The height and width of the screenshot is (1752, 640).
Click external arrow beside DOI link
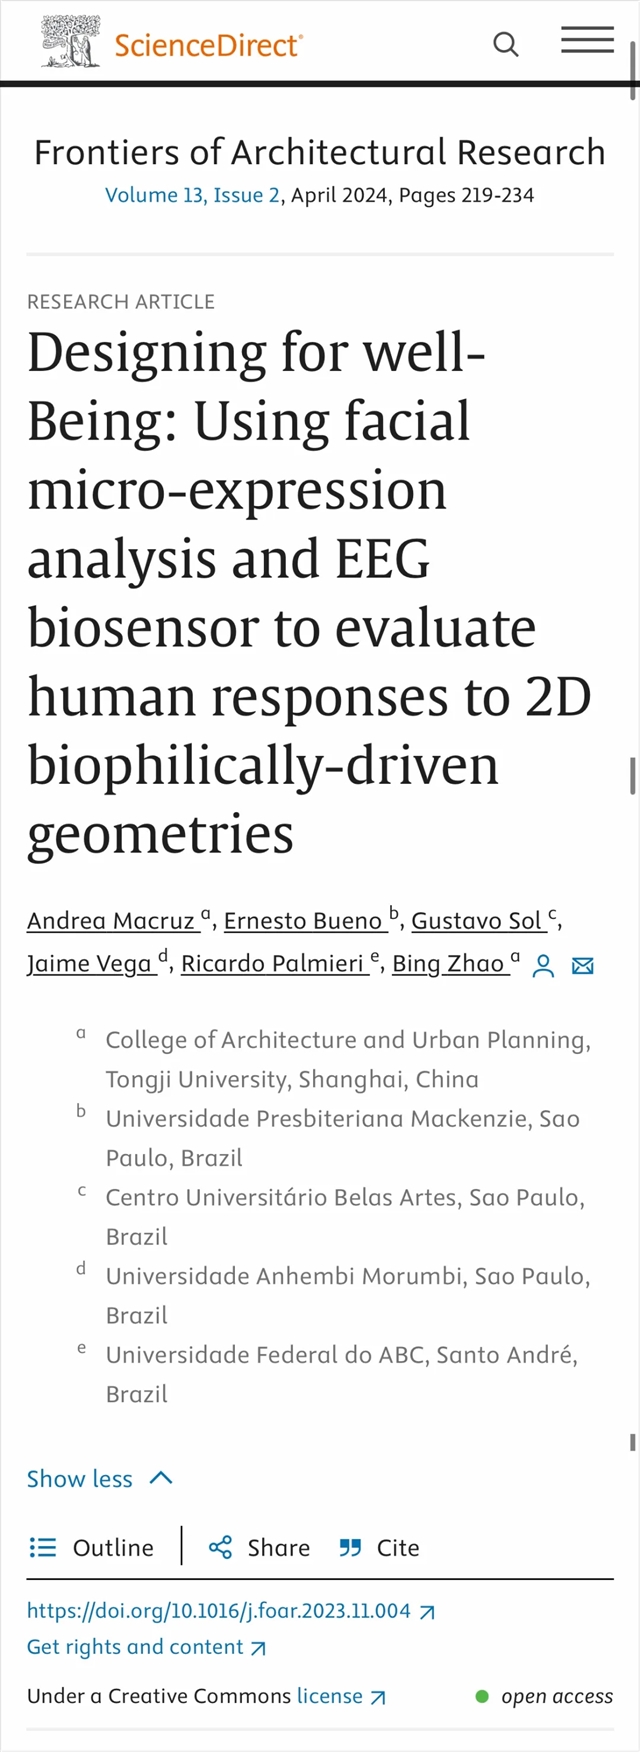[427, 1612]
